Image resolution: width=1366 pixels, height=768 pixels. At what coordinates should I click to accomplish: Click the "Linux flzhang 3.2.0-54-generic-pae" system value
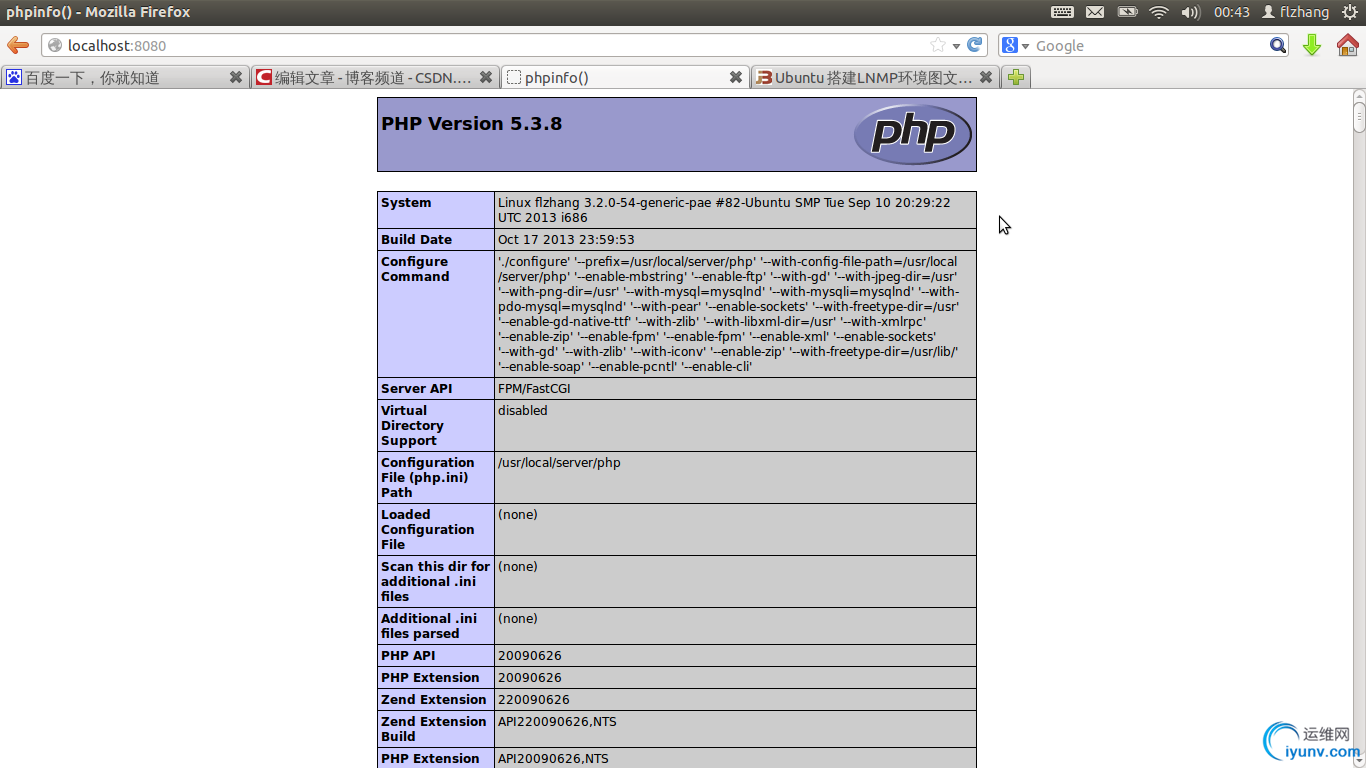pyautogui.click(x=724, y=210)
